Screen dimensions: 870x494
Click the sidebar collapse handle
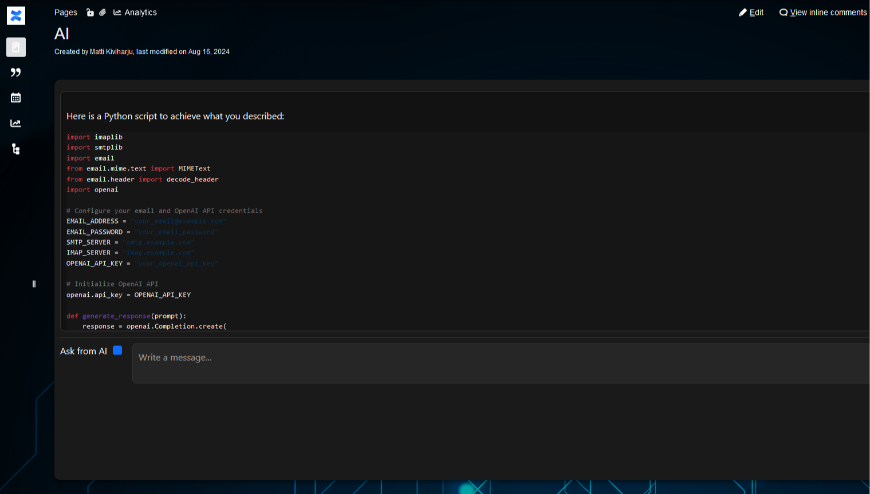pyautogui.click(x=34, y=284)
